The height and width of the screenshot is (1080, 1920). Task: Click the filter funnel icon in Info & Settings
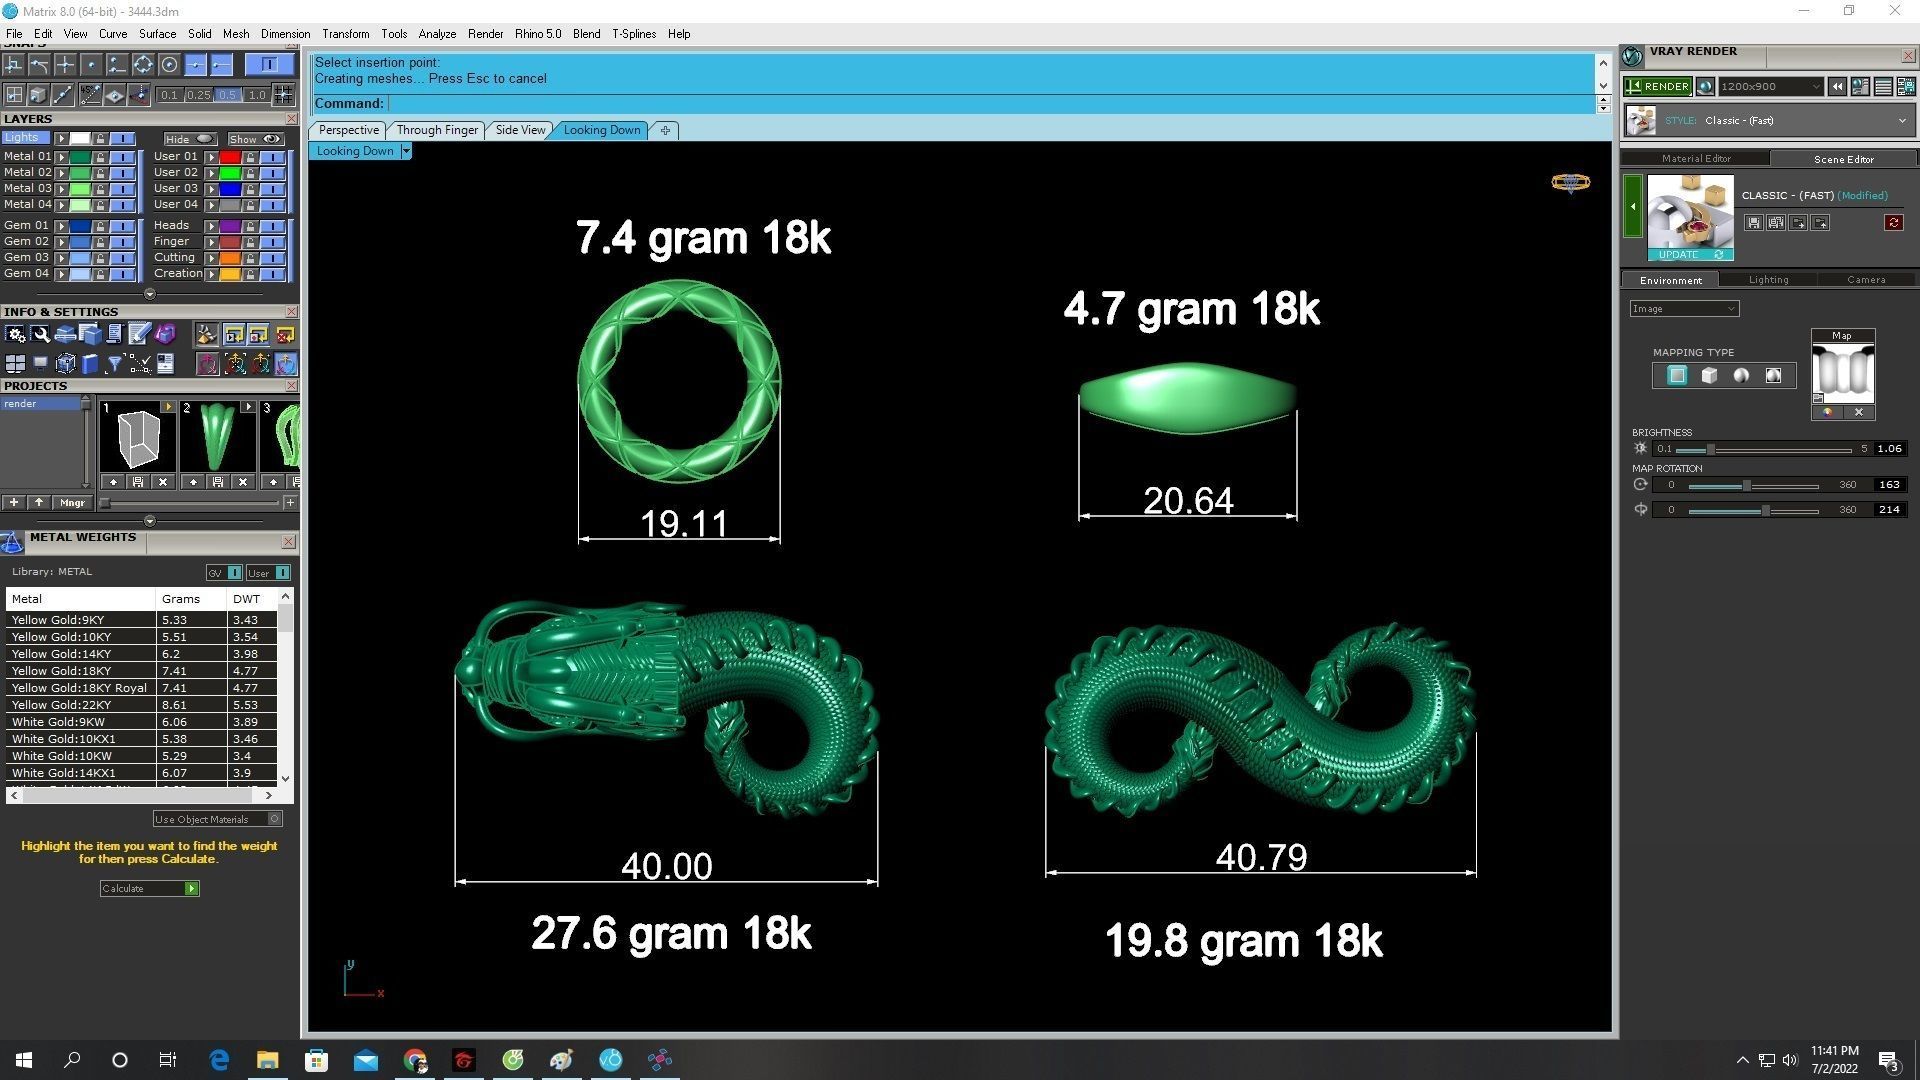[x=114, y=364]
